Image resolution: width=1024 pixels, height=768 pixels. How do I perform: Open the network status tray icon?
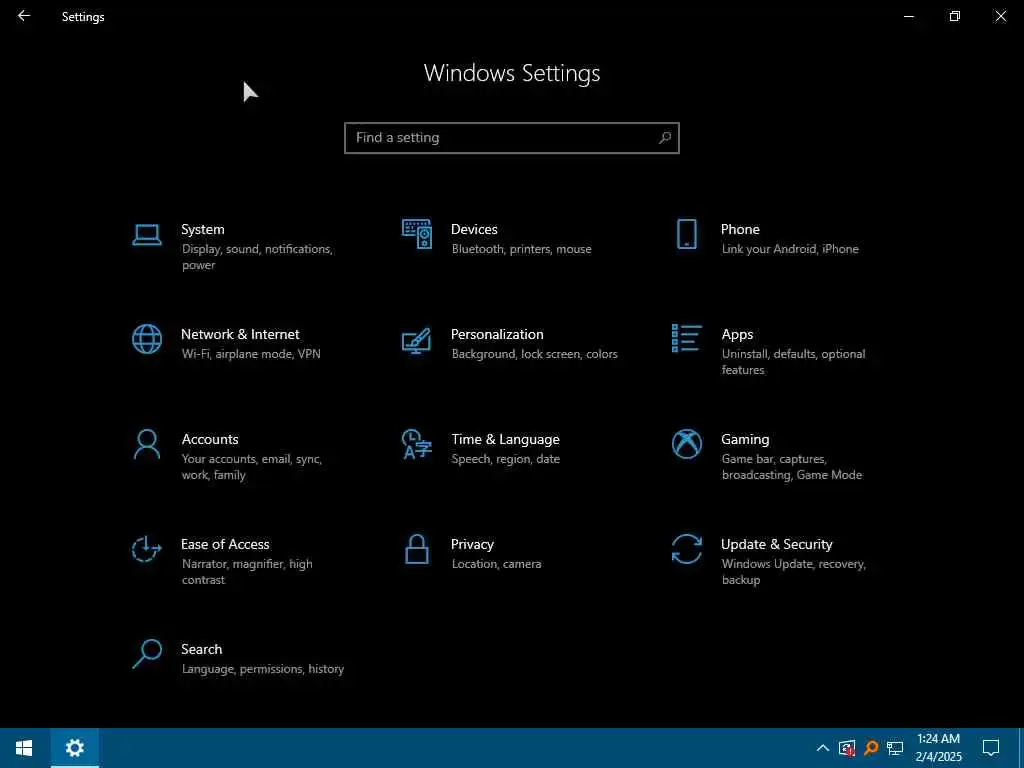[895, 748]
